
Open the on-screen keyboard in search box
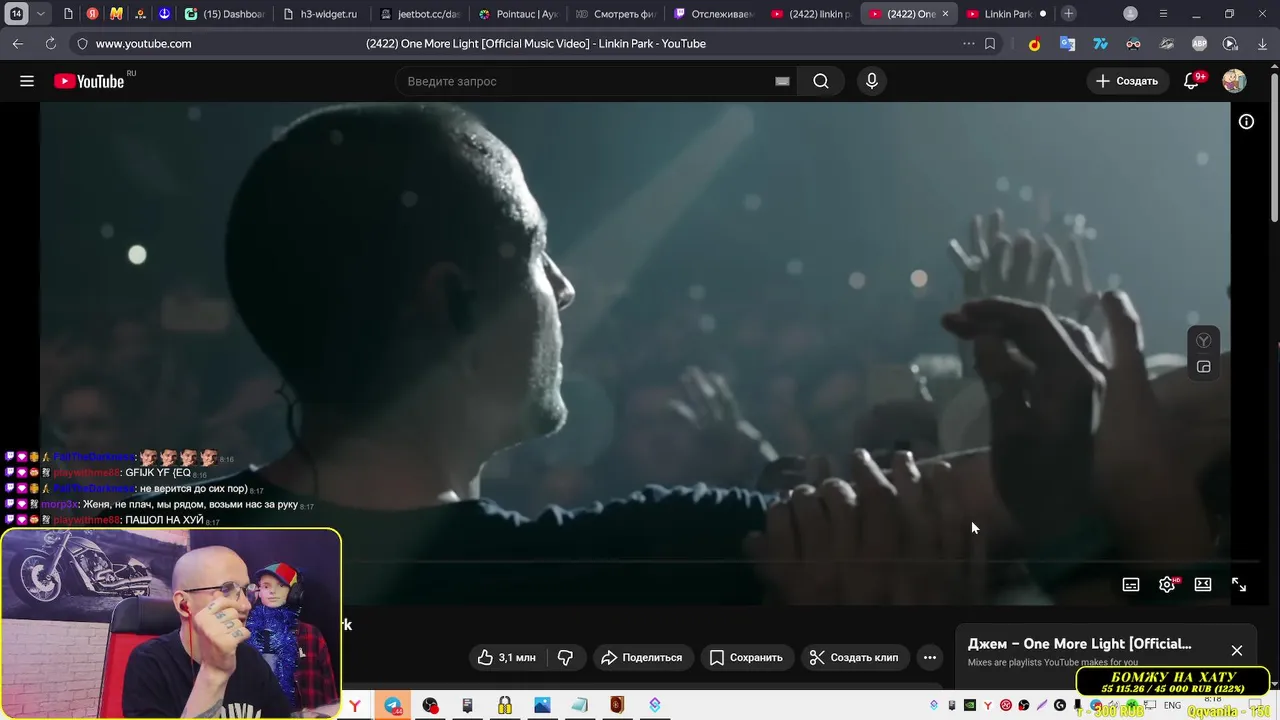782,81
